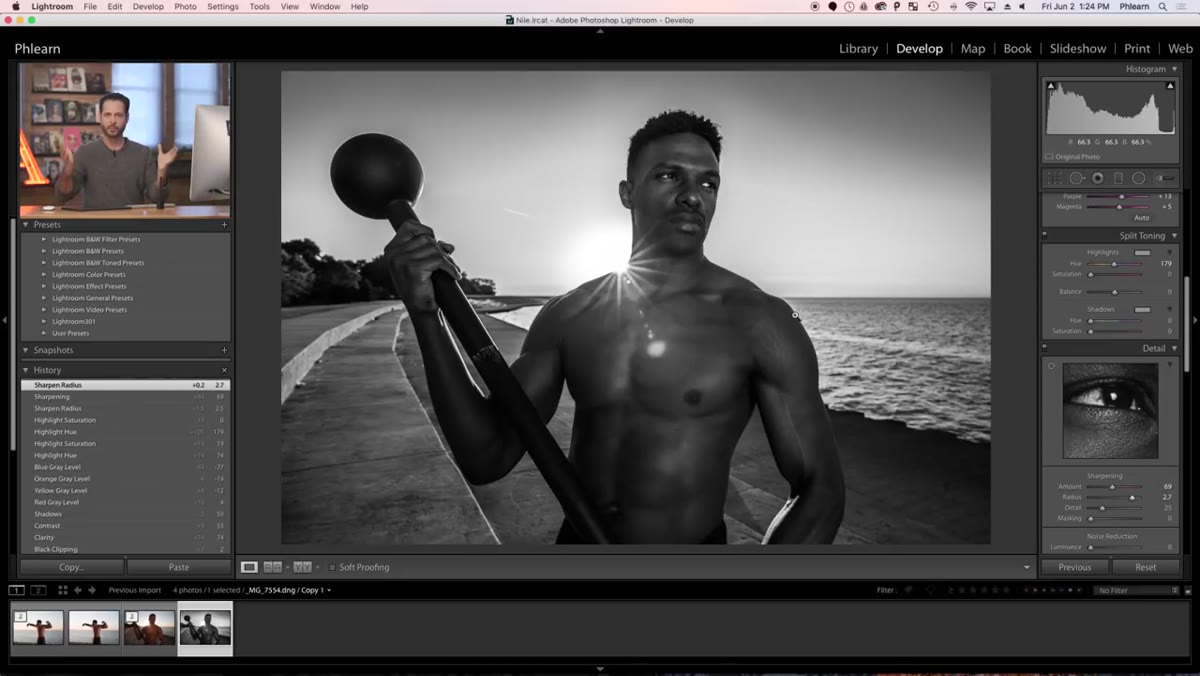
Task: Select the Highlight Hue 179 history step
Action: coord(126,432)
